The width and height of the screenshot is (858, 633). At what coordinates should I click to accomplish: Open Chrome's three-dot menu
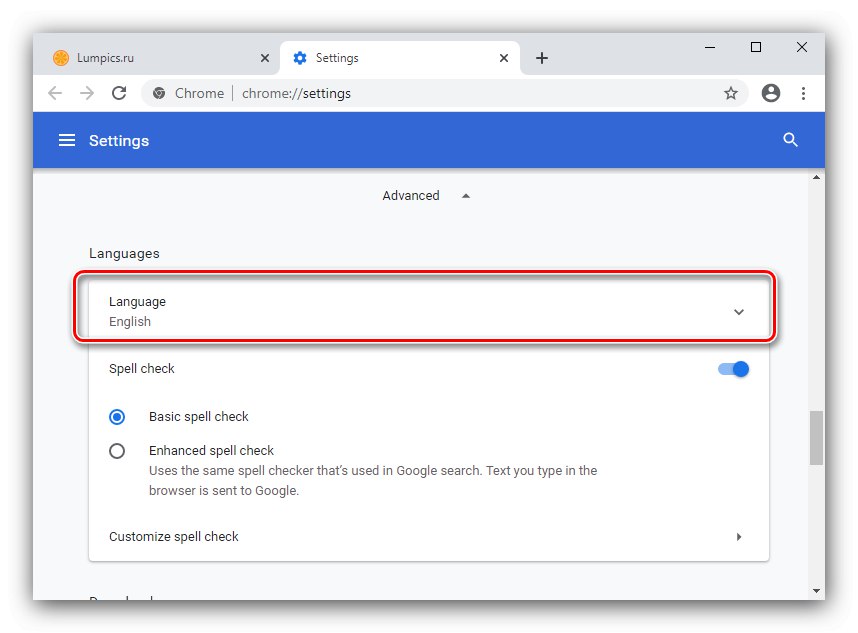tap(803, 93)
